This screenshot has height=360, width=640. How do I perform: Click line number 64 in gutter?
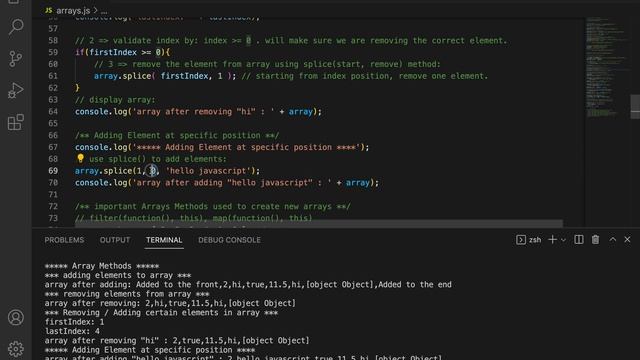[x=53, y=111]
